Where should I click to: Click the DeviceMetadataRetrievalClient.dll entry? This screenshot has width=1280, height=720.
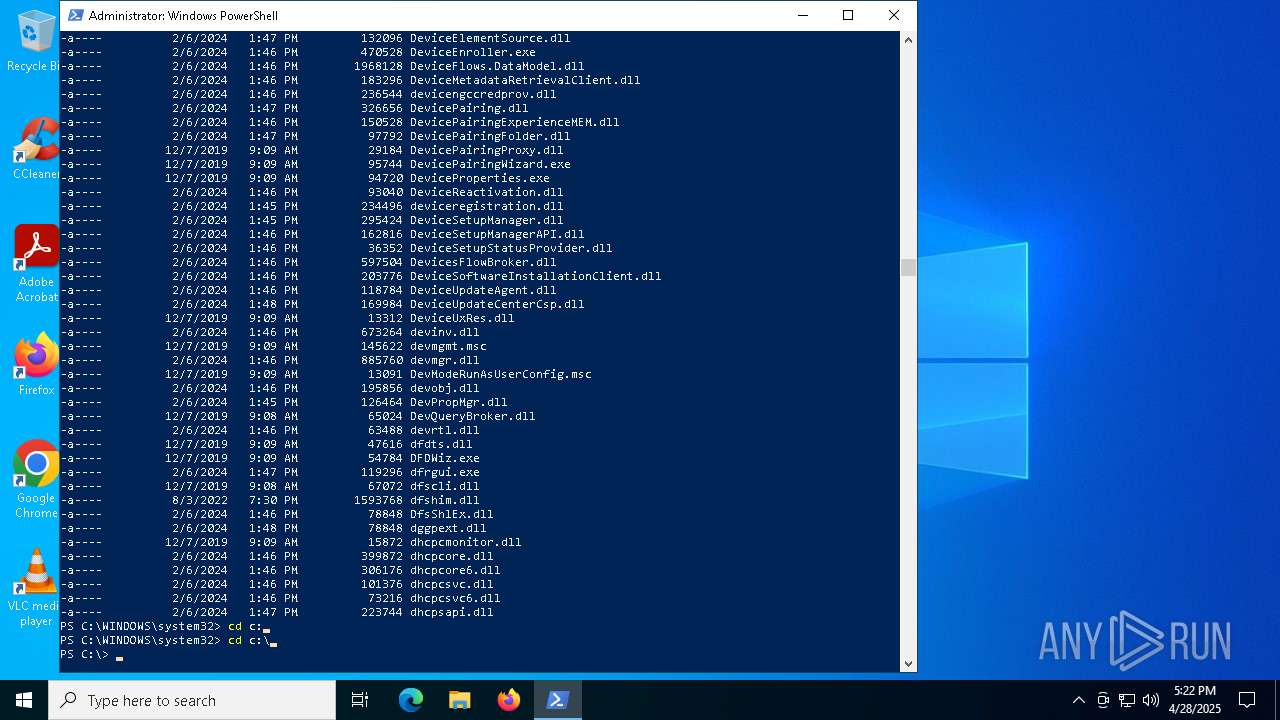coord(525,80)
